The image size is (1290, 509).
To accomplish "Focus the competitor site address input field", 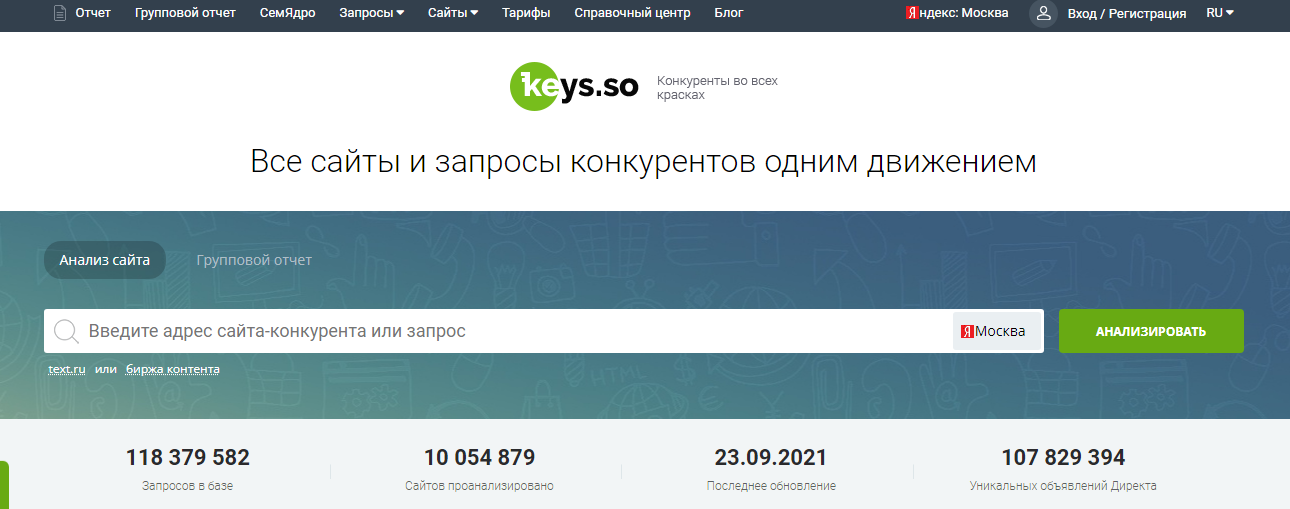I will (x=500, y=331).
